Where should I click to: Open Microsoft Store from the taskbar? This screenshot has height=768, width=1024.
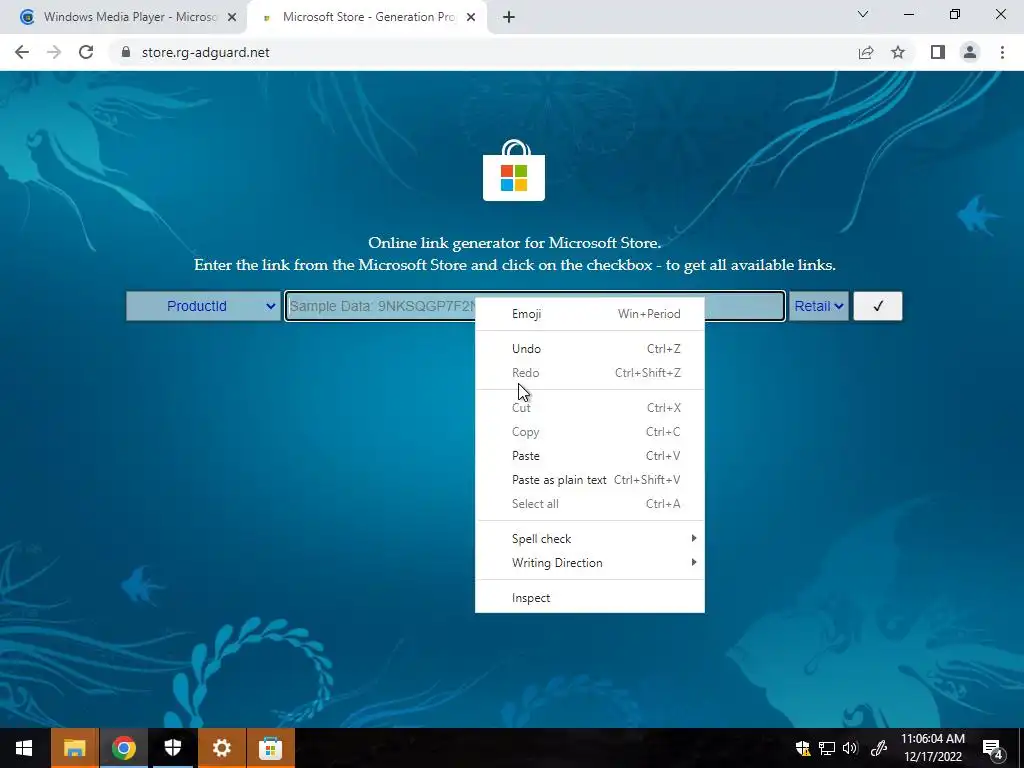click(270, 748)
